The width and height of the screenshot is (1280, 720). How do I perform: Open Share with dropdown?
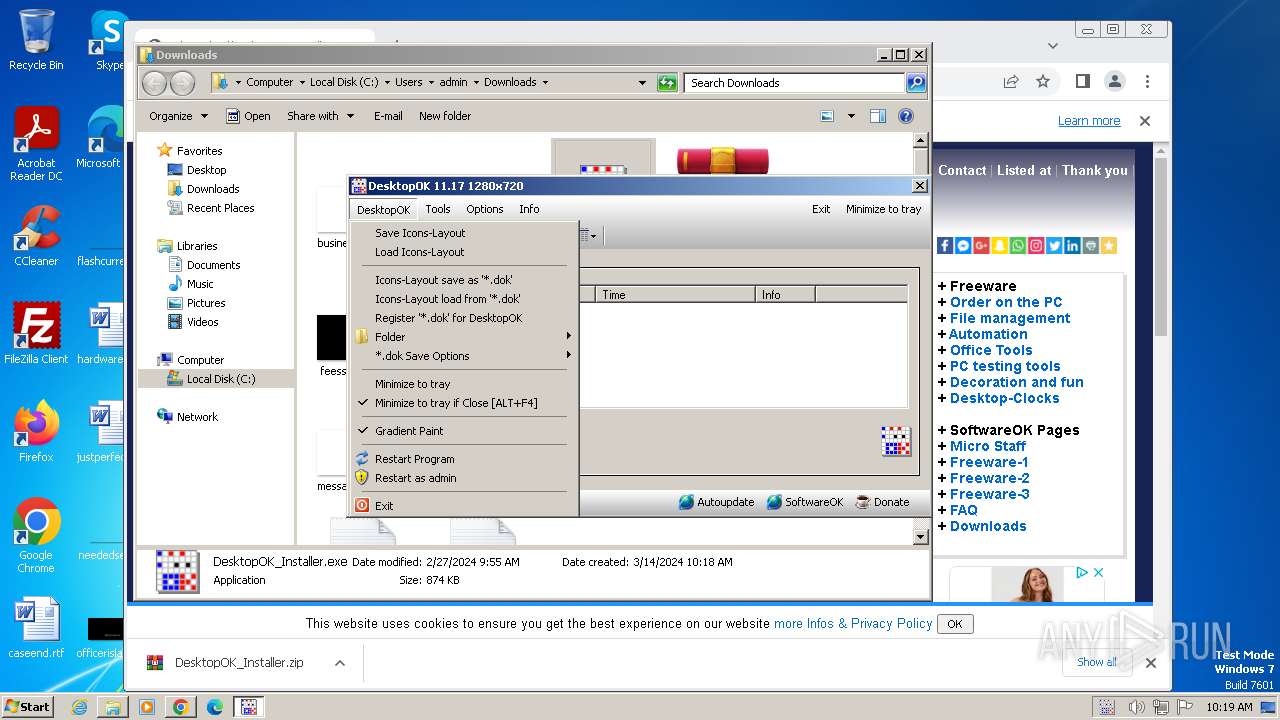(x=320, y=116)
